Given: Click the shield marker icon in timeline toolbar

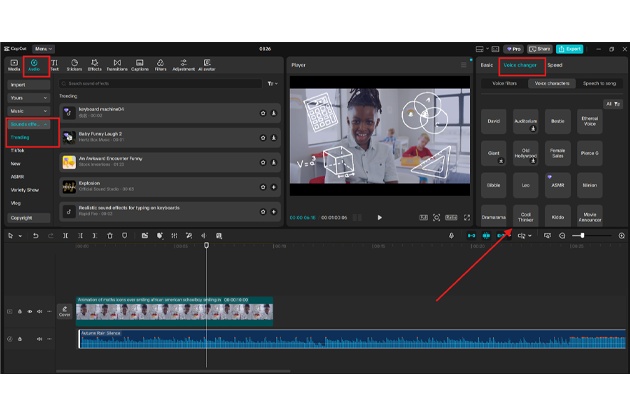Looking at the screenshot, I should coord(125,236).
